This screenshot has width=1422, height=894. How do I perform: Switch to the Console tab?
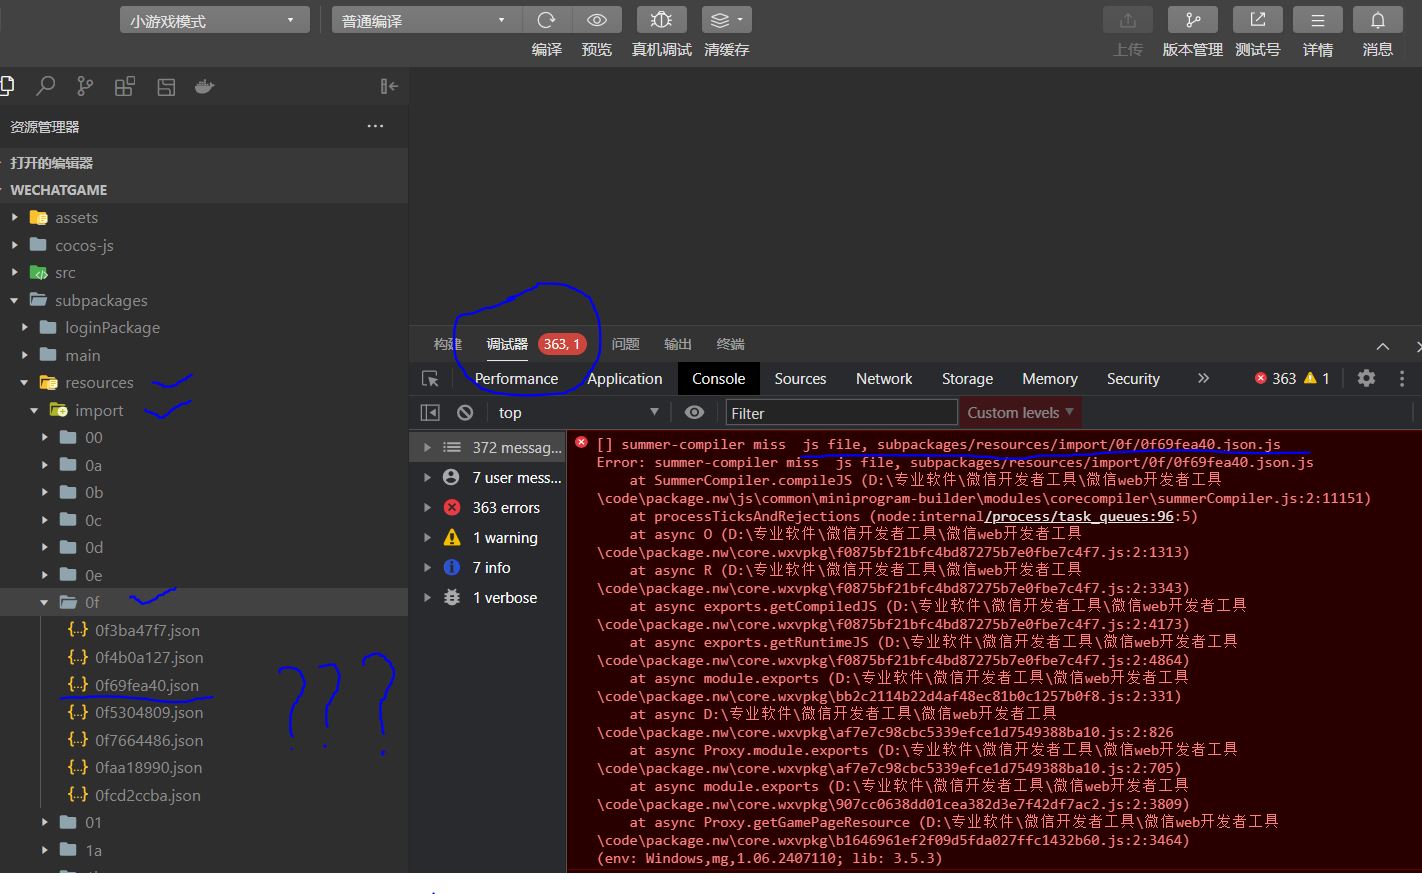[719, 379]
